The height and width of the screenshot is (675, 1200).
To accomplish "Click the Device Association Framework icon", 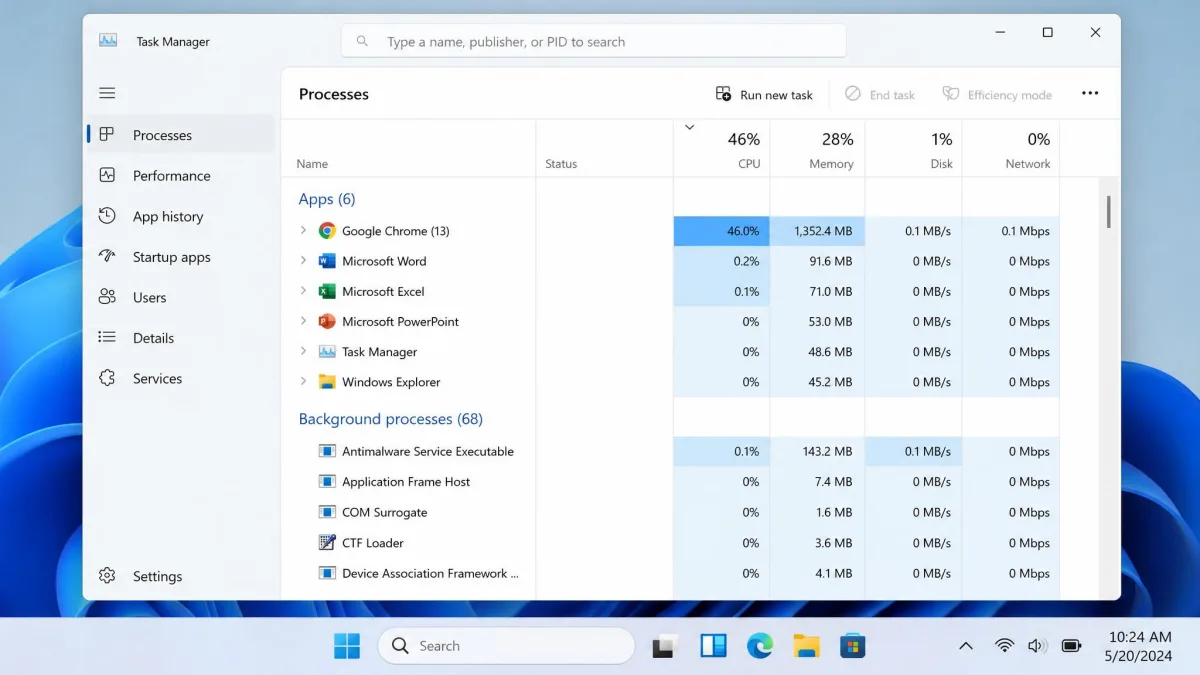I will point(326,573).
